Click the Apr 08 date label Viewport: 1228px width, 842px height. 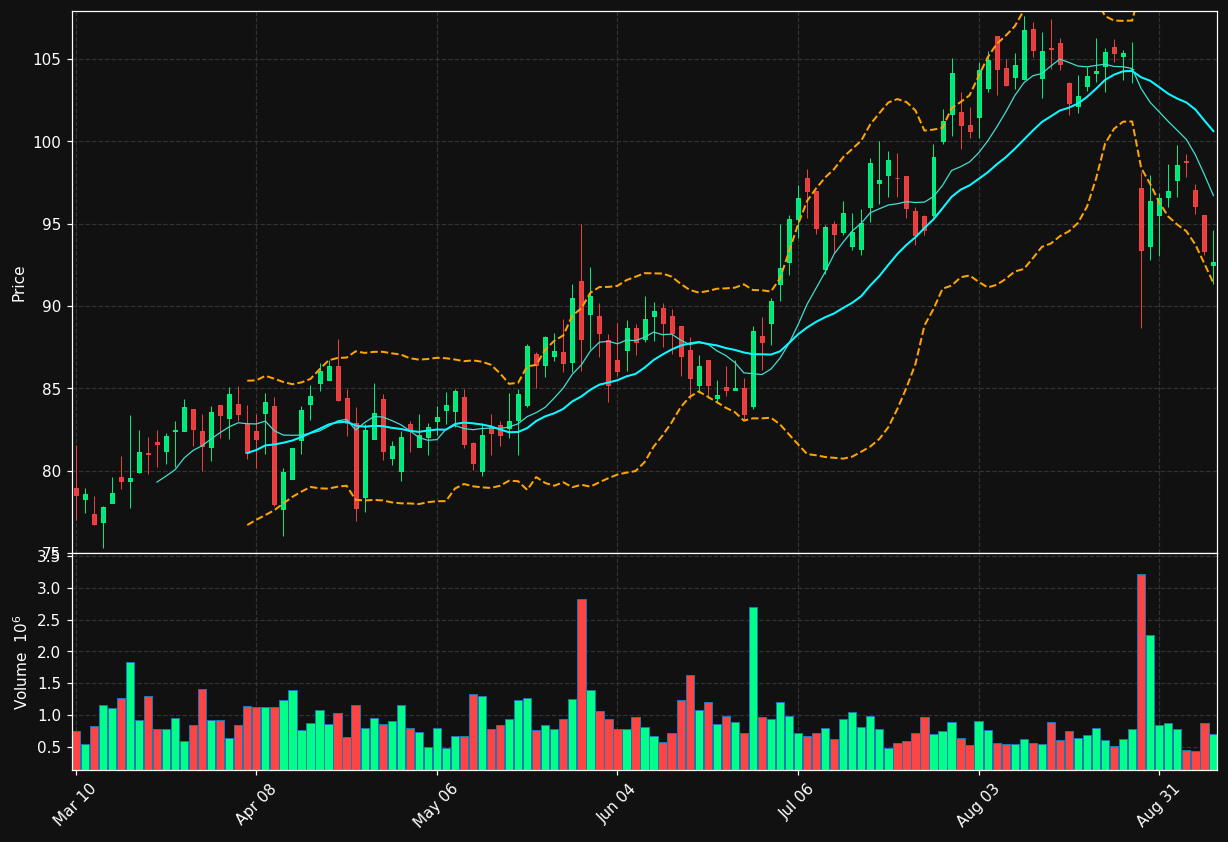(254, 803)
